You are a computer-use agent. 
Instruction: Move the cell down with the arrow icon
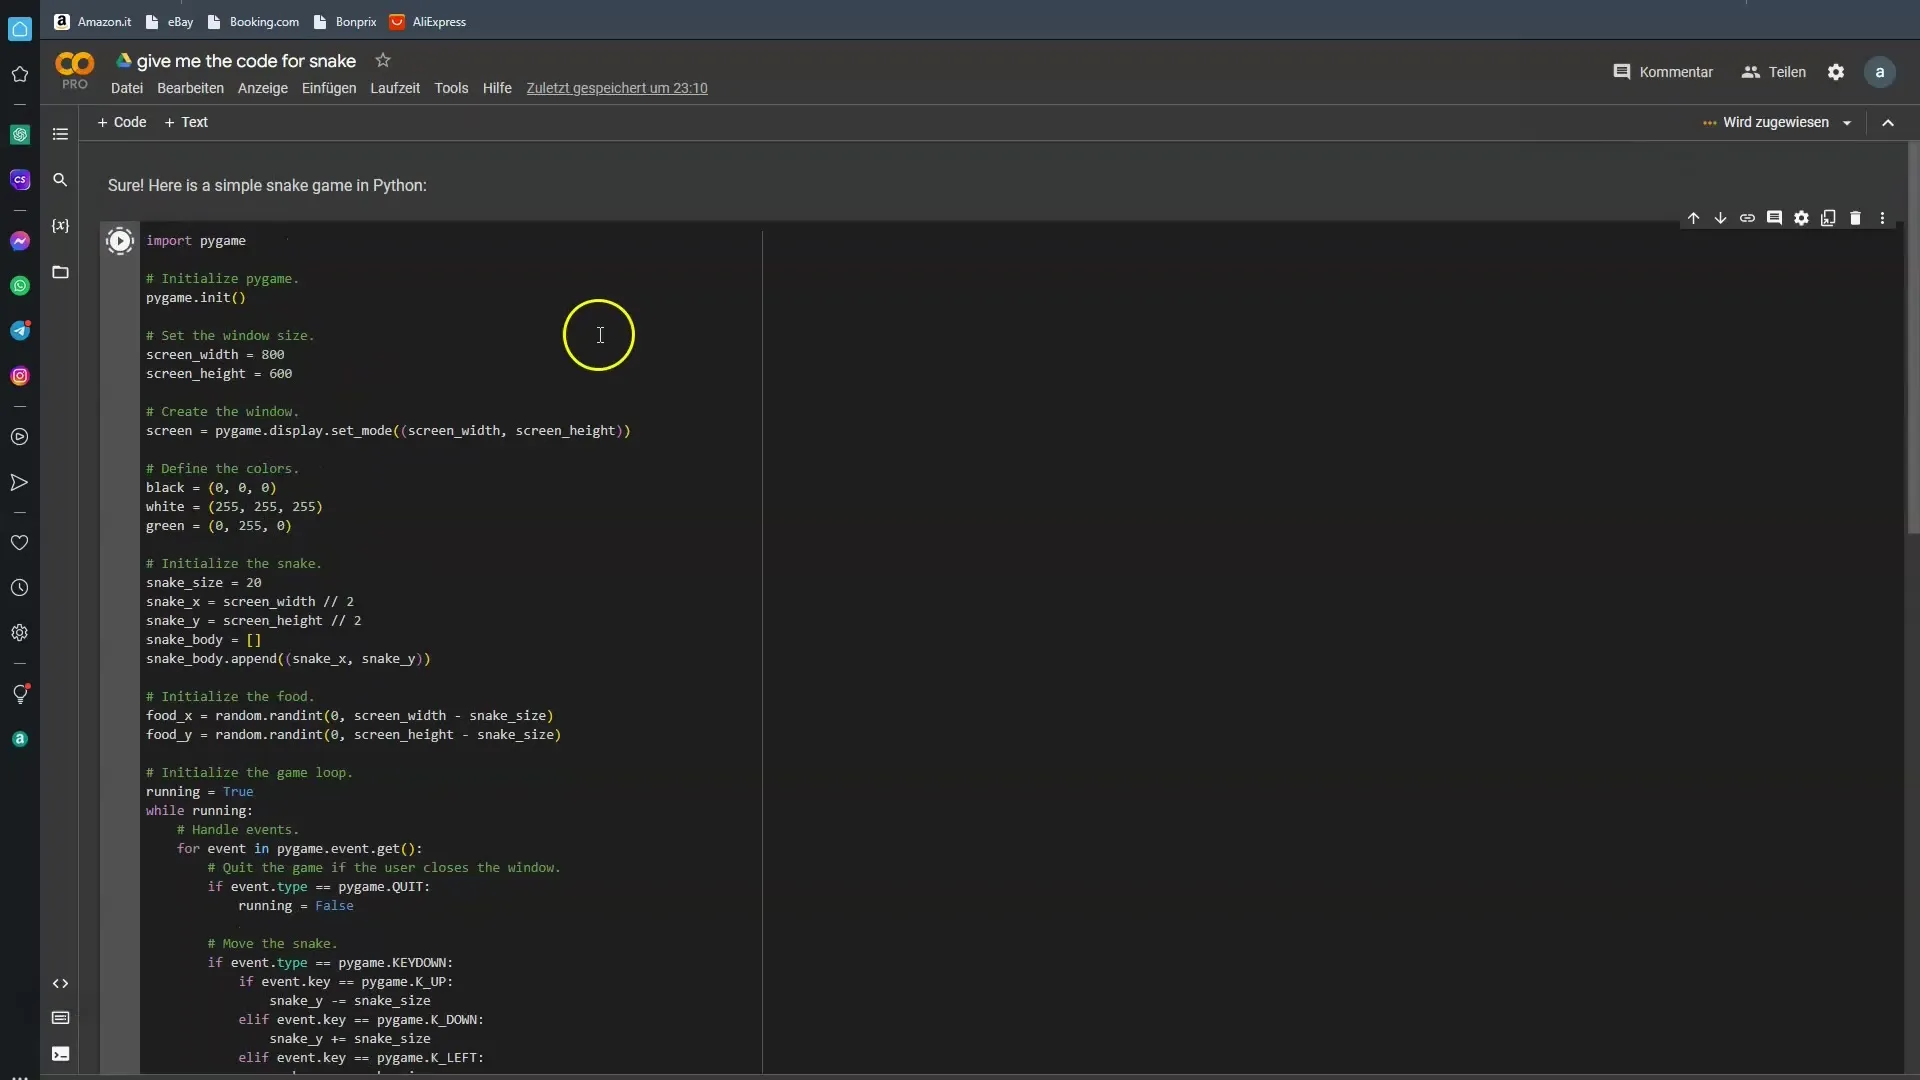[x=1720, y=218]
